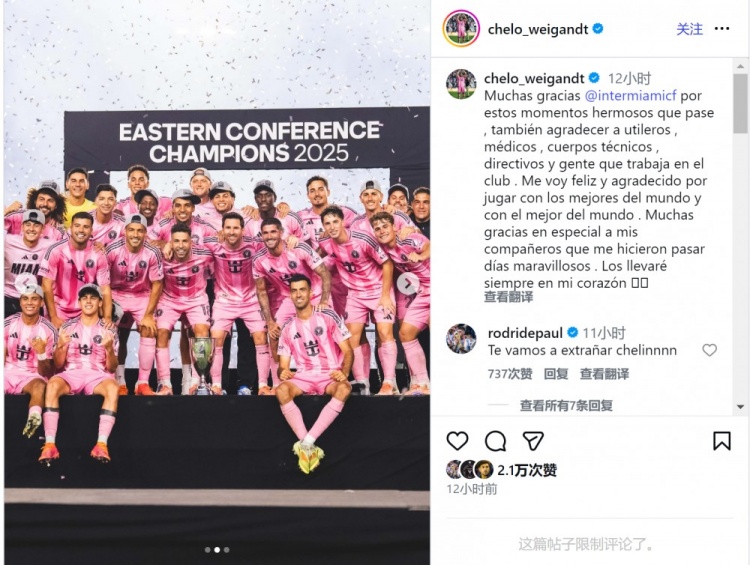This screenshot has height=565, width=750.
Task: Click 查看翻译 under the caption
Action: coord(508,297)
